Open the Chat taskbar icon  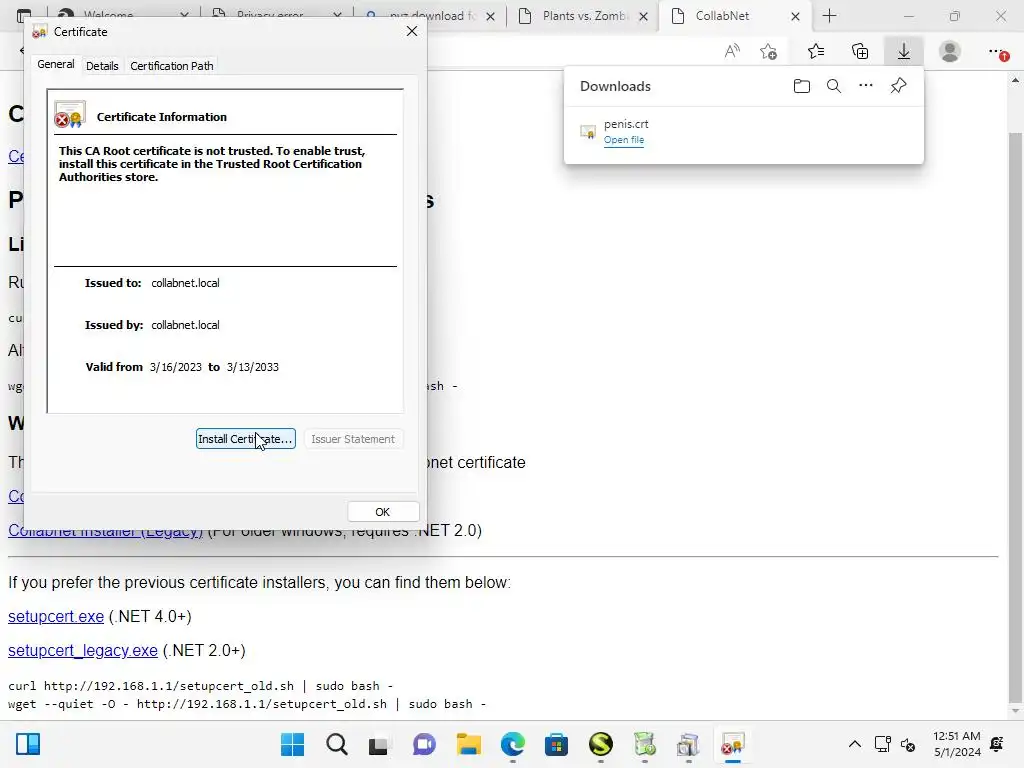424,744
